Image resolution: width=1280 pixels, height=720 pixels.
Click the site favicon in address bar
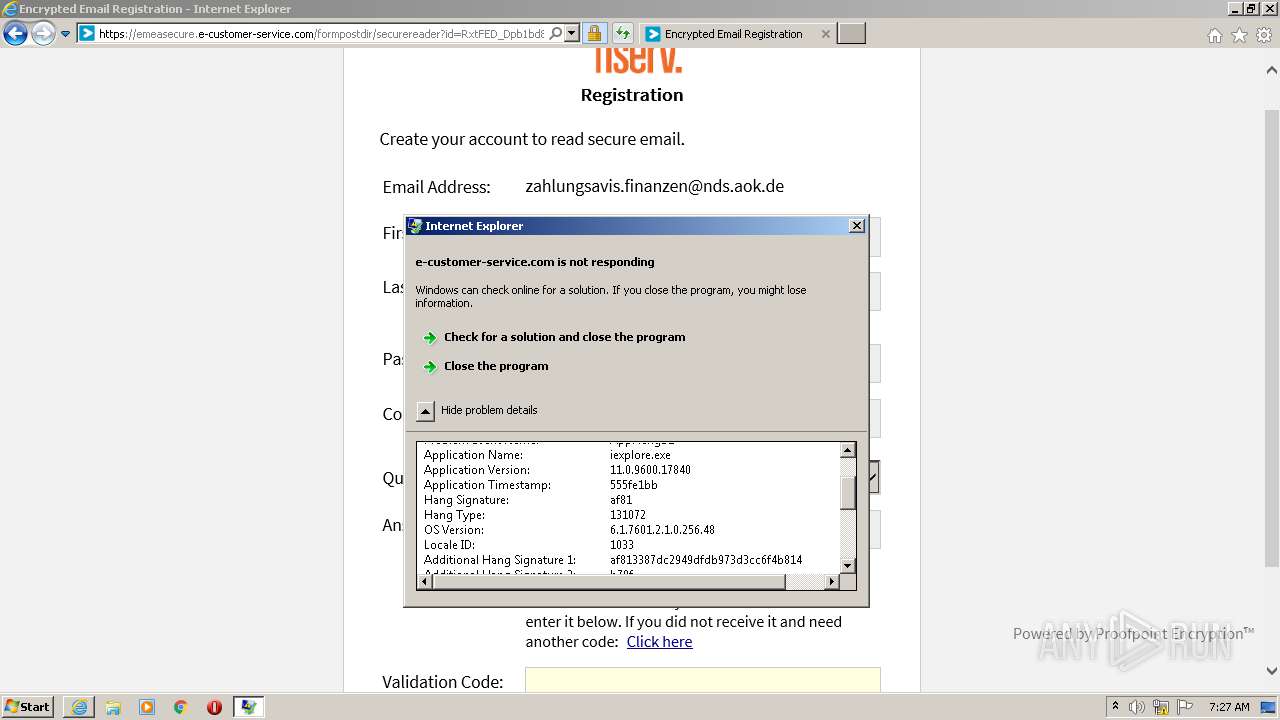[x=87, y=33]
